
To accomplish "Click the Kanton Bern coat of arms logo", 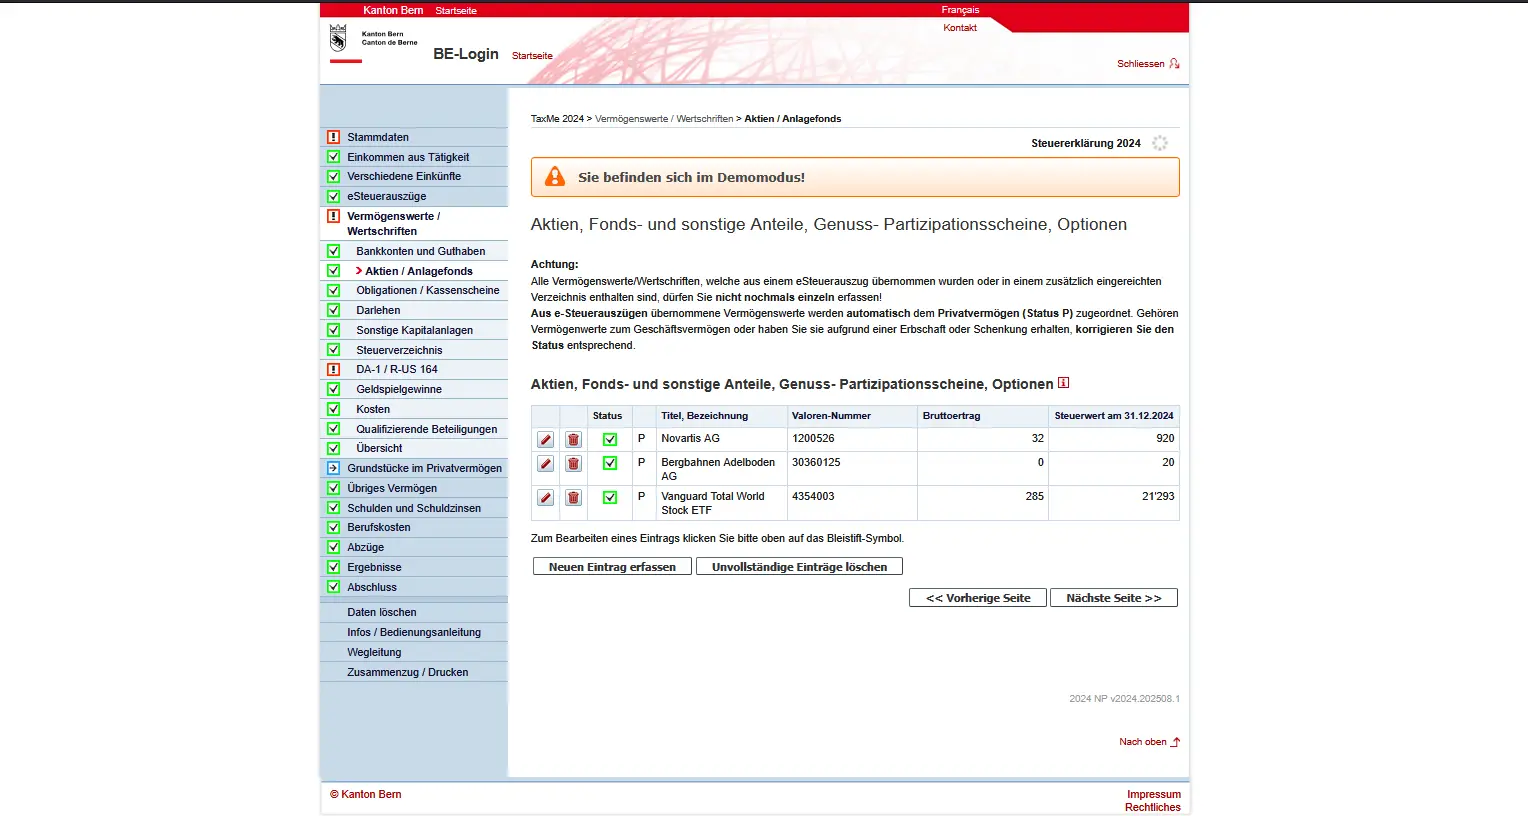I will tap(338, 39).
